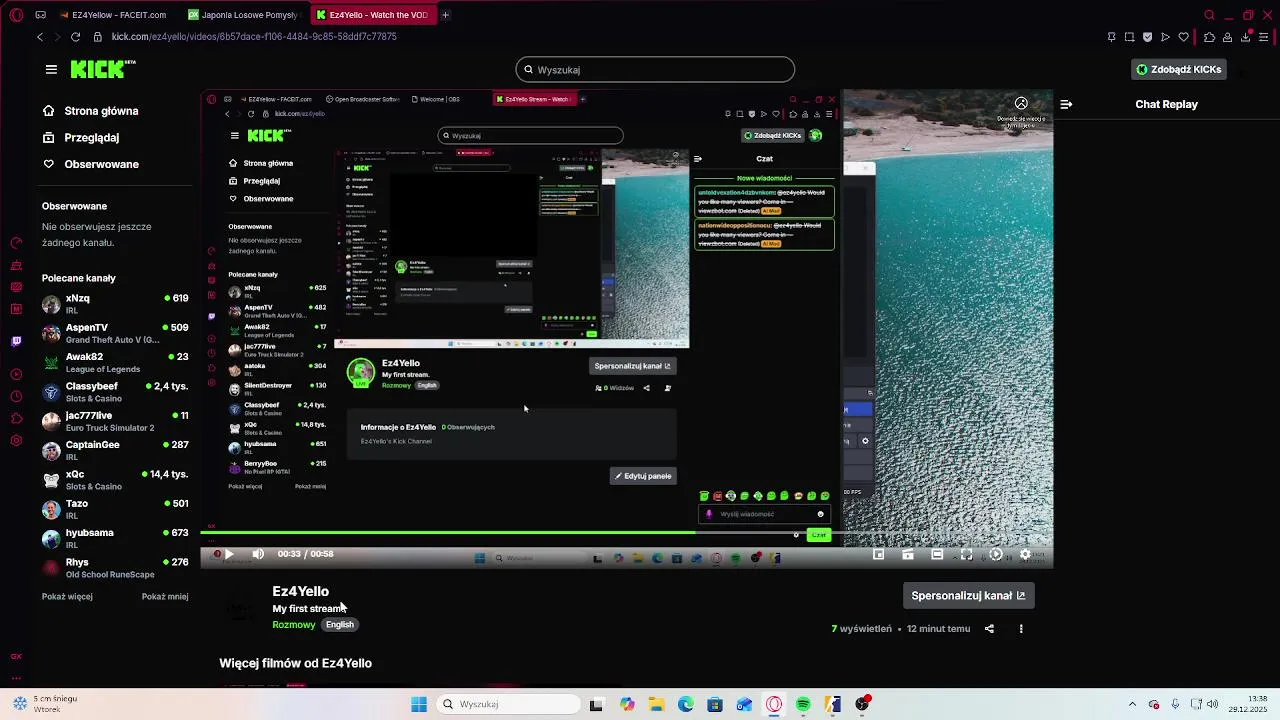Open the AspenTV recommended channel

click(115, 333)
